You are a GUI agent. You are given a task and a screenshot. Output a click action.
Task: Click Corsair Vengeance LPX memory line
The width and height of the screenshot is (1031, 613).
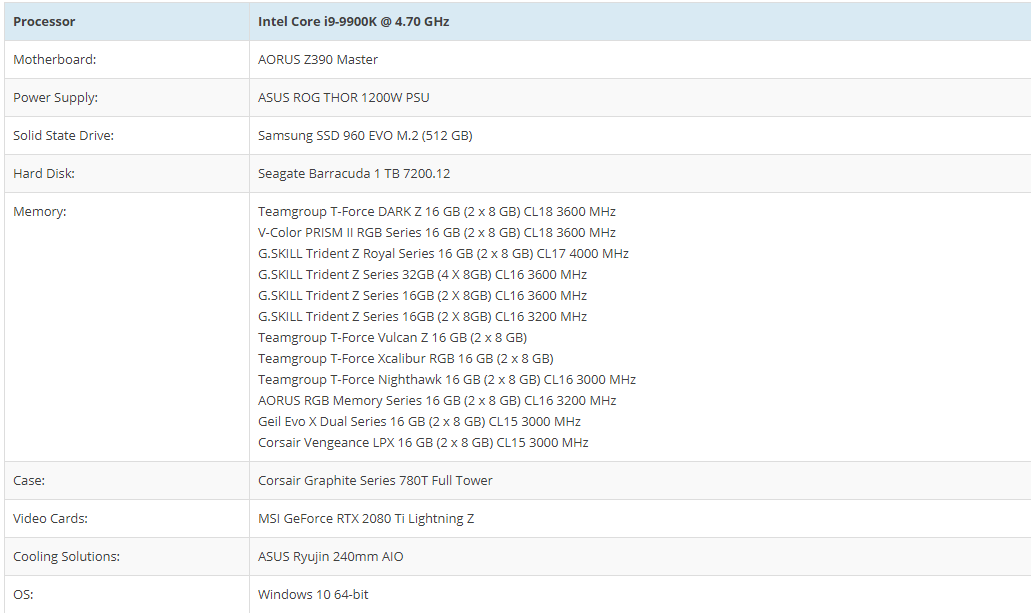pyautogui.click(x=423, y=442)
